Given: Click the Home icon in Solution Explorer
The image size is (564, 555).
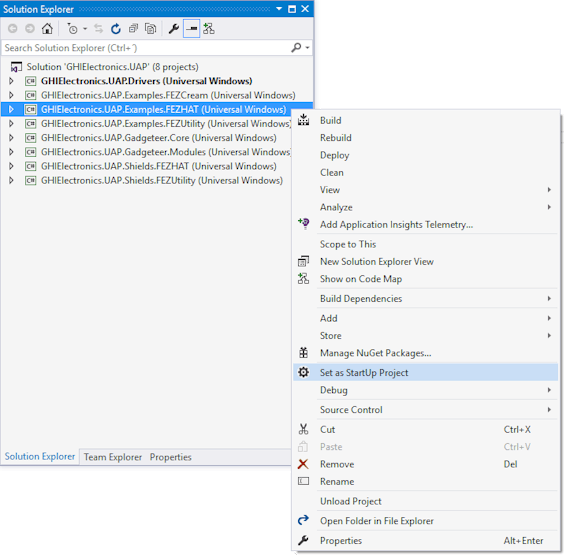Looking at the screenshot, I should (x=47, y=28).
